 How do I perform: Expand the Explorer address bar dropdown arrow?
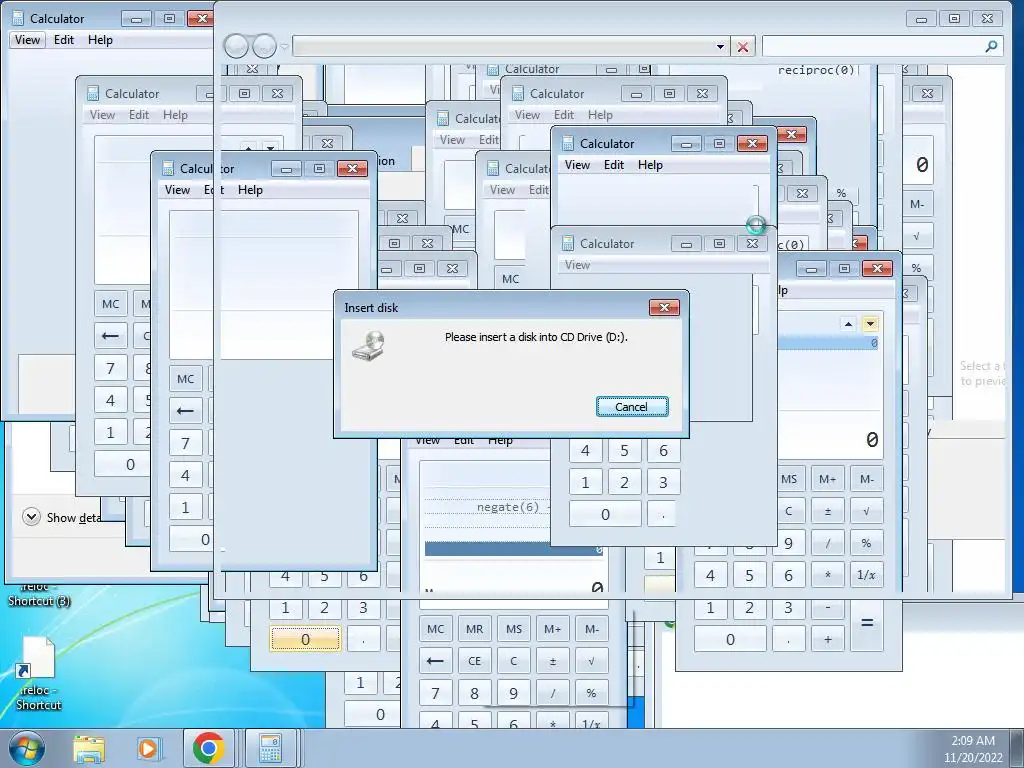click(x=720, y=46)
